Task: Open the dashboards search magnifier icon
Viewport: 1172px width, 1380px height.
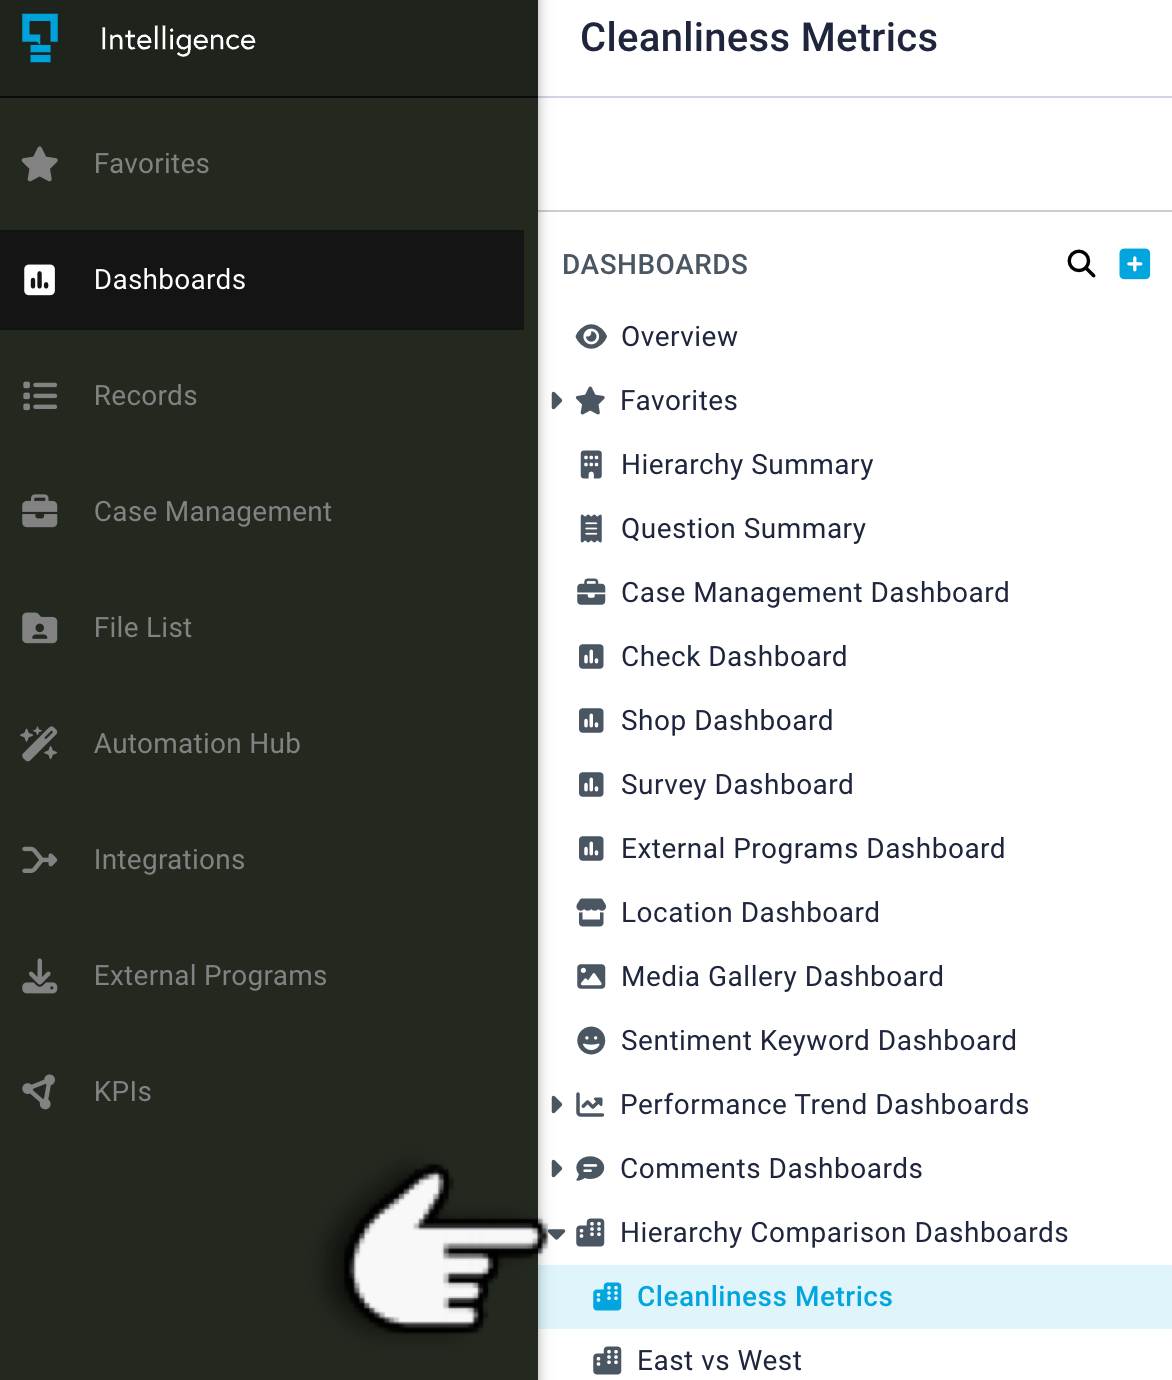Action: pos(1081,264)
